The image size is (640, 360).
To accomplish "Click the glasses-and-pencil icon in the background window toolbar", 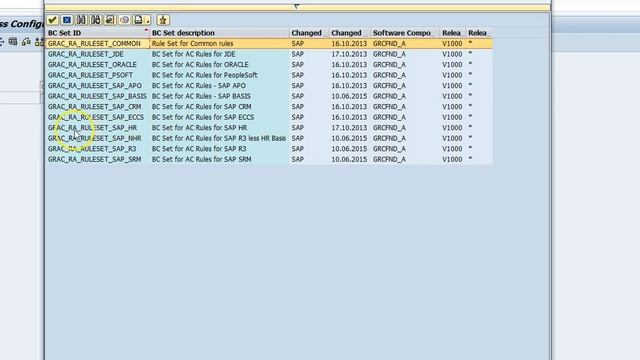I will point(26,42).
